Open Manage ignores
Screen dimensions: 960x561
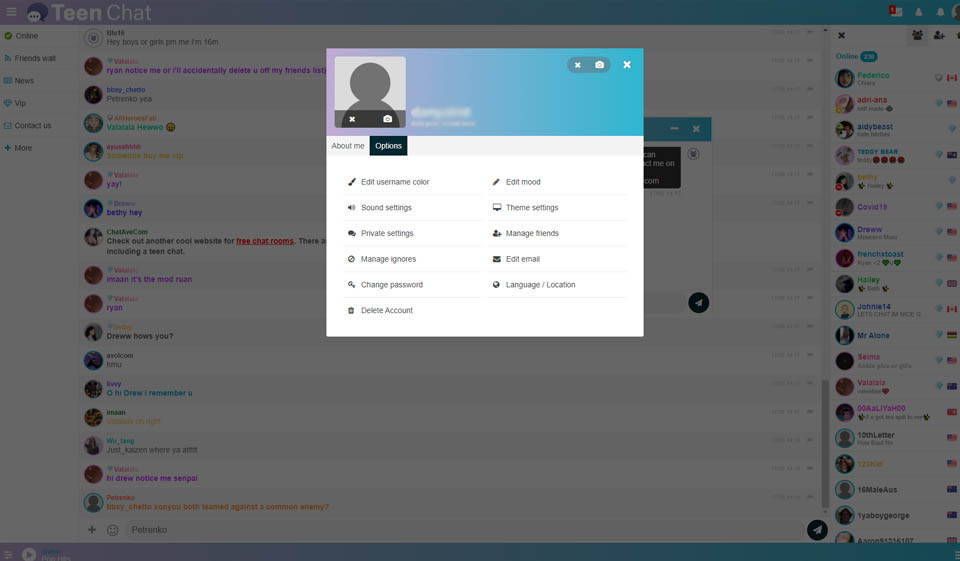(388, 259)
